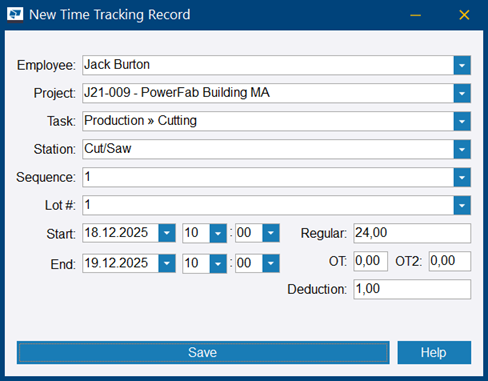The height and width of the screenshot is (381, 488).
Task: Open Help for this dialog
Action: [434, 352]
